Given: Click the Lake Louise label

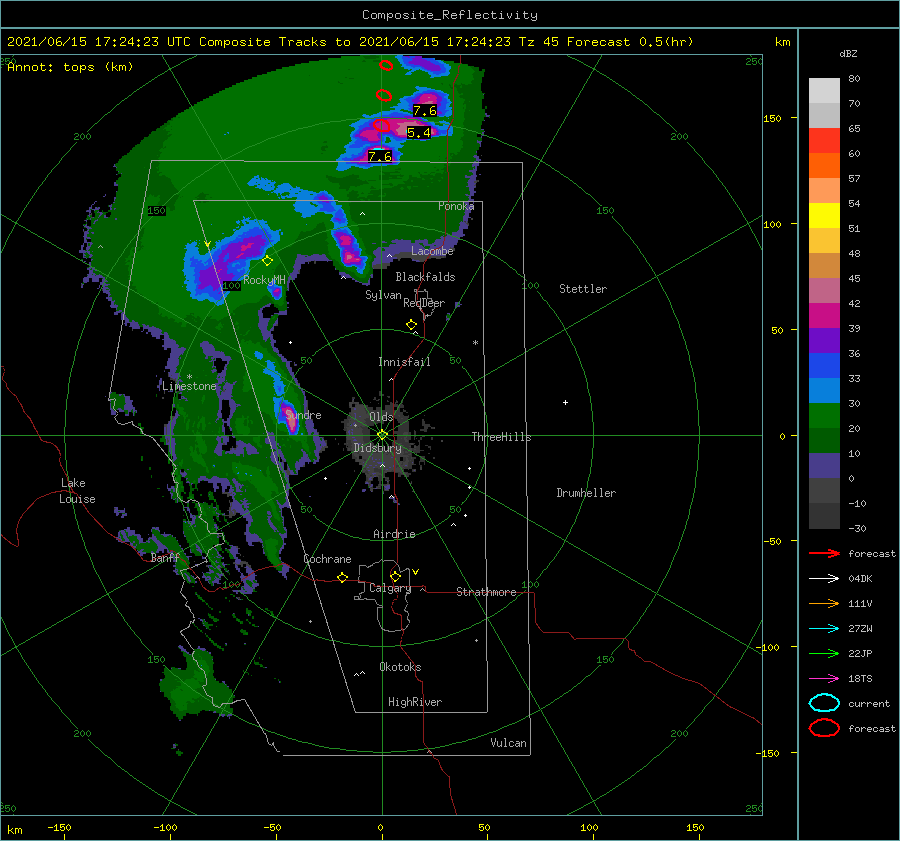Looking at the screenshot, I should click(77, 491).
